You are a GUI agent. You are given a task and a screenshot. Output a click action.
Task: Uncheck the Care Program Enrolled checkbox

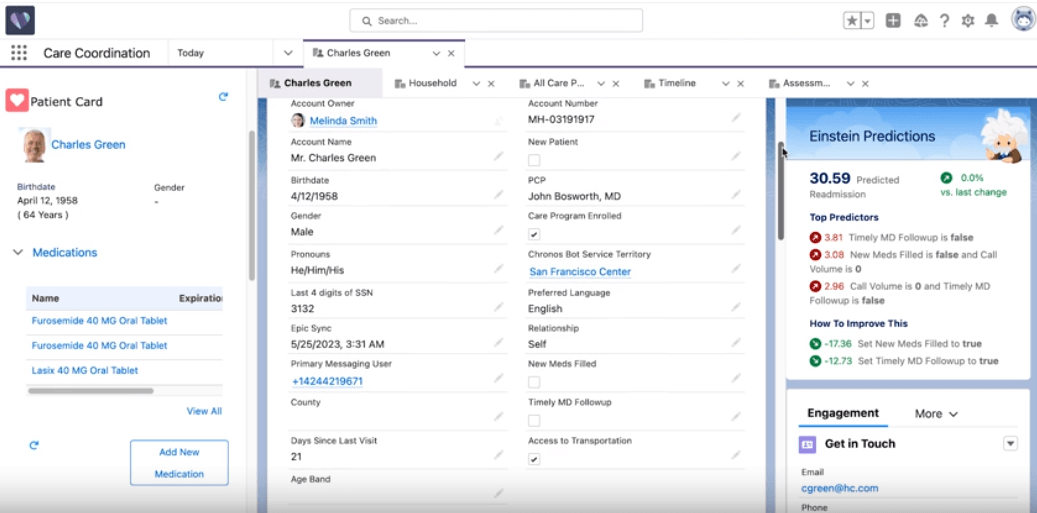[534, 234]
